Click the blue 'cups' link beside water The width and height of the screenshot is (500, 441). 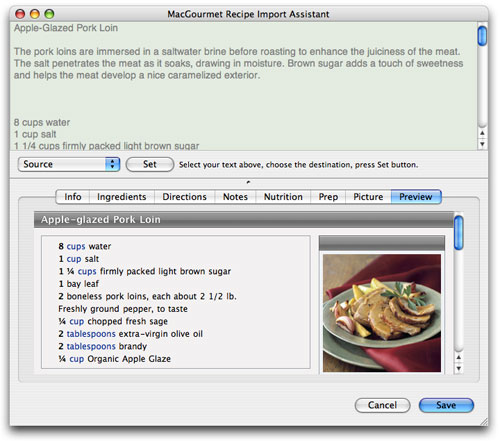tap(76, 246)
